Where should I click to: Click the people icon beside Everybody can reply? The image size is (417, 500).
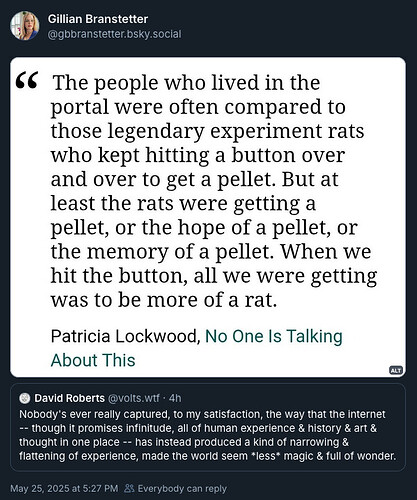(129, 489)
